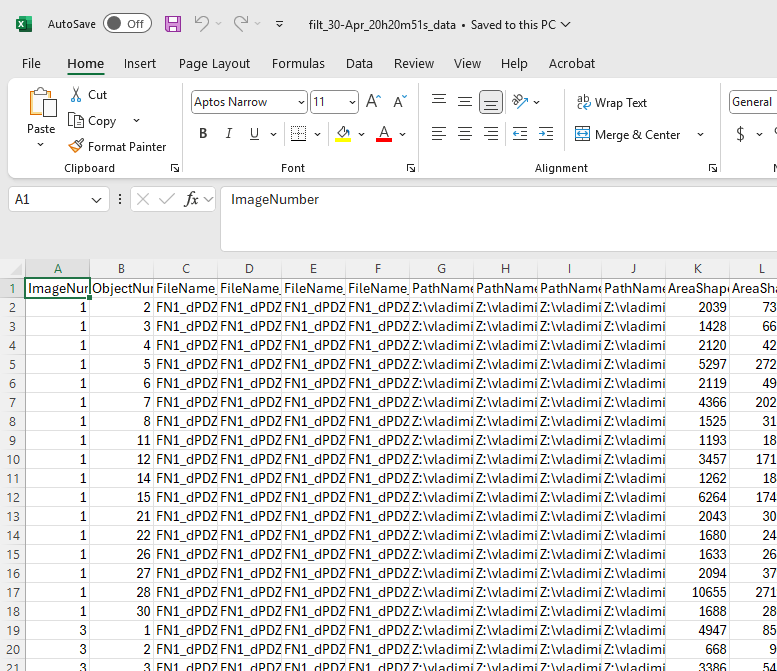The image size is (777, 671).
Task: Click the Name Box showing A1
Action: click(48, 199)
